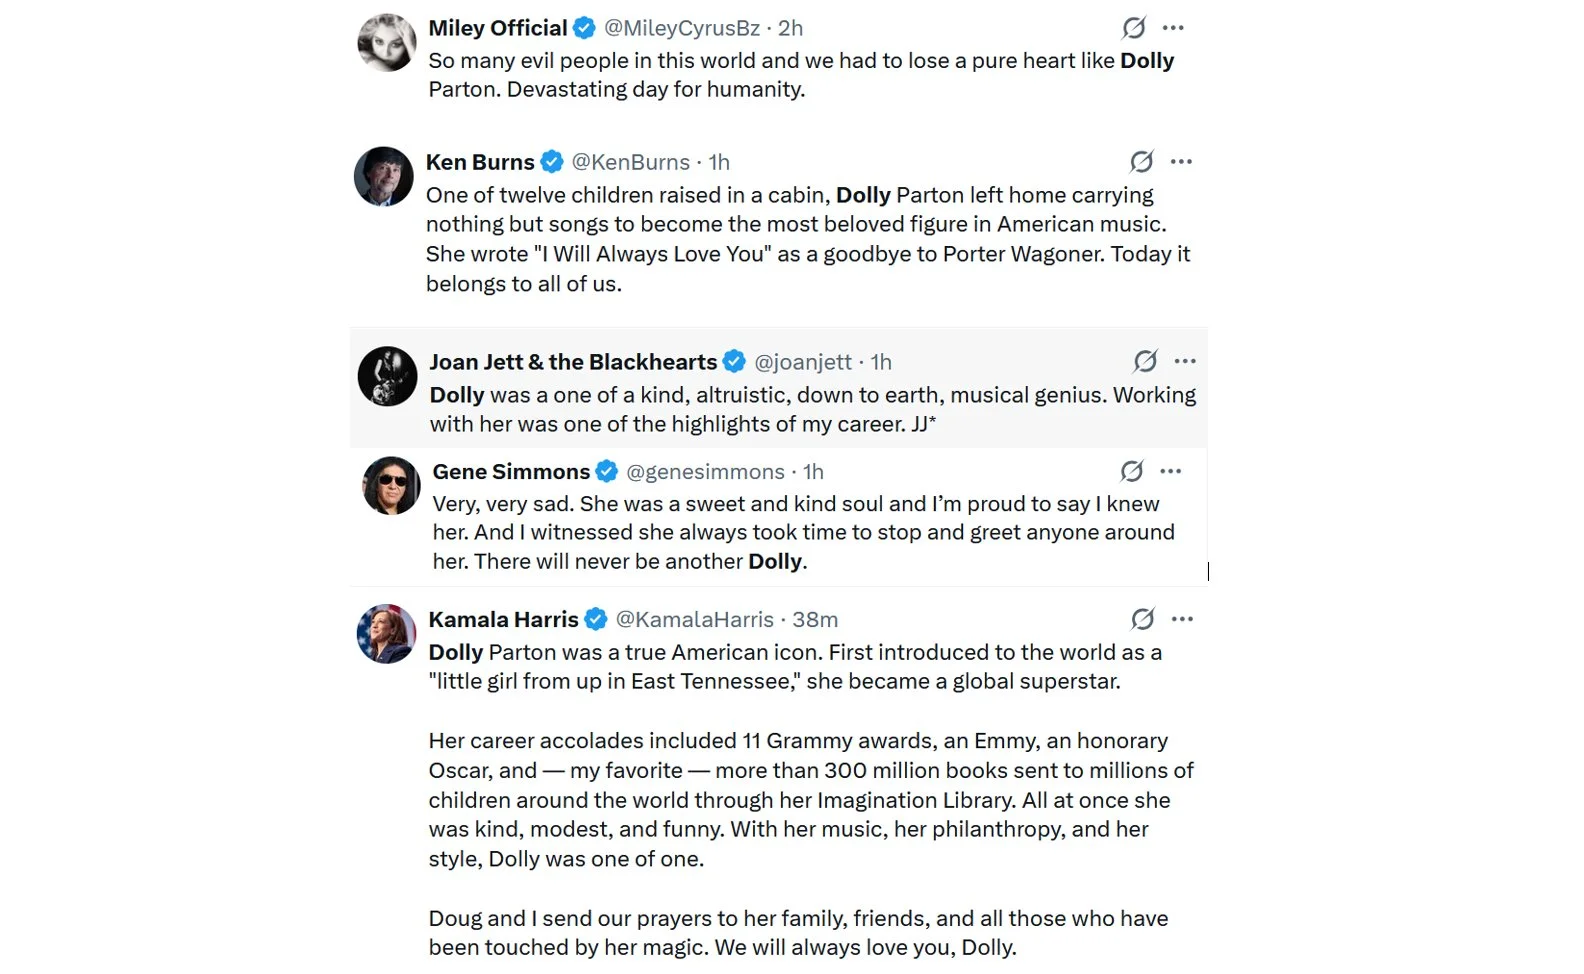The image size is (1584, 974).
Task: Open three-dot menu on Joan Jett tweet
Action: click(x=1185, y=361)
